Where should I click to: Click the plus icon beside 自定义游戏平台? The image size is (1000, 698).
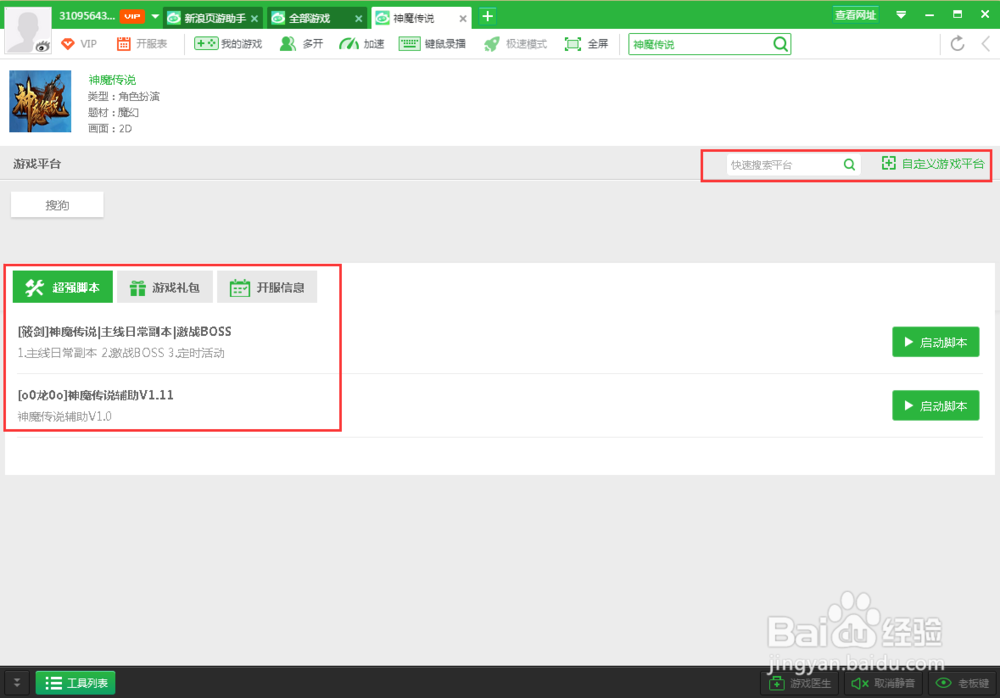click(x=888, y=163)
